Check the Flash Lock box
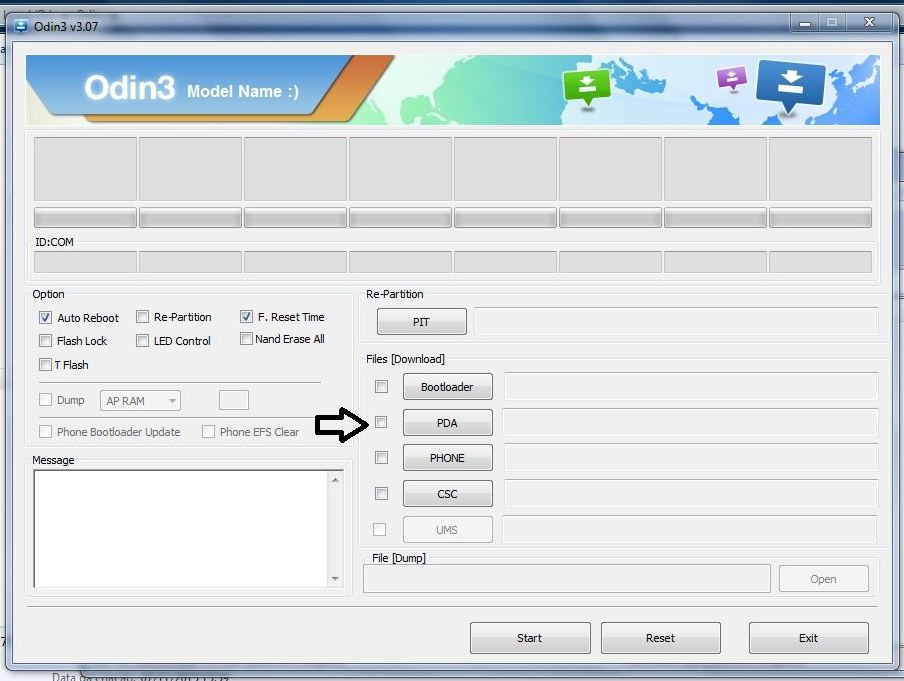This screenshot has width=904, height=681. coord(45,341)
